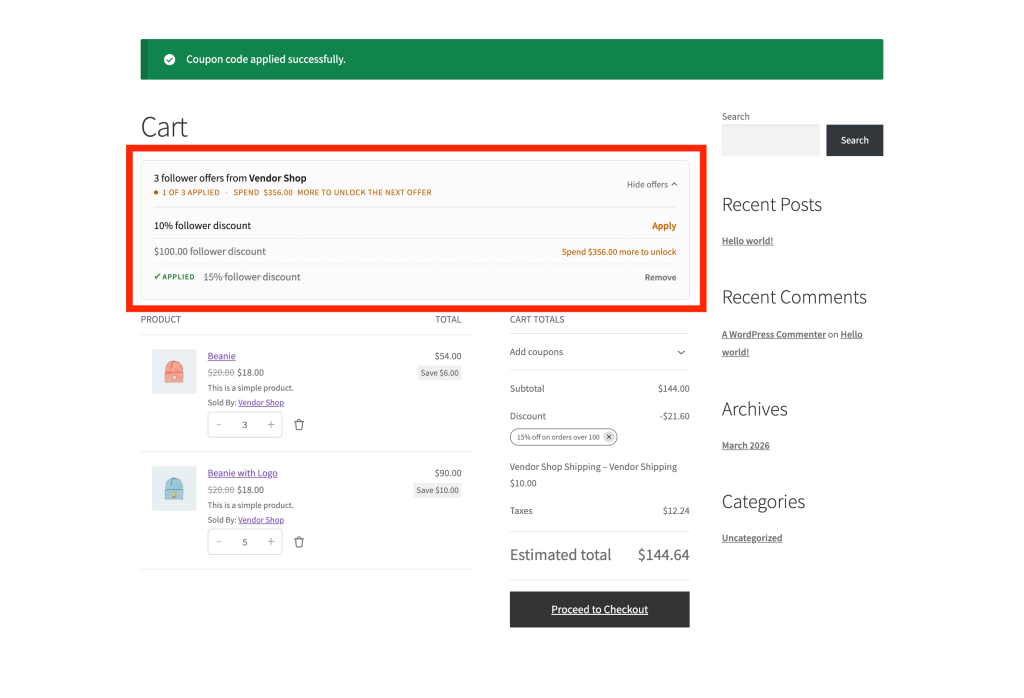Apply the 10% follower discount
The height and width of the screenshot is (698, 1024).
664,226
